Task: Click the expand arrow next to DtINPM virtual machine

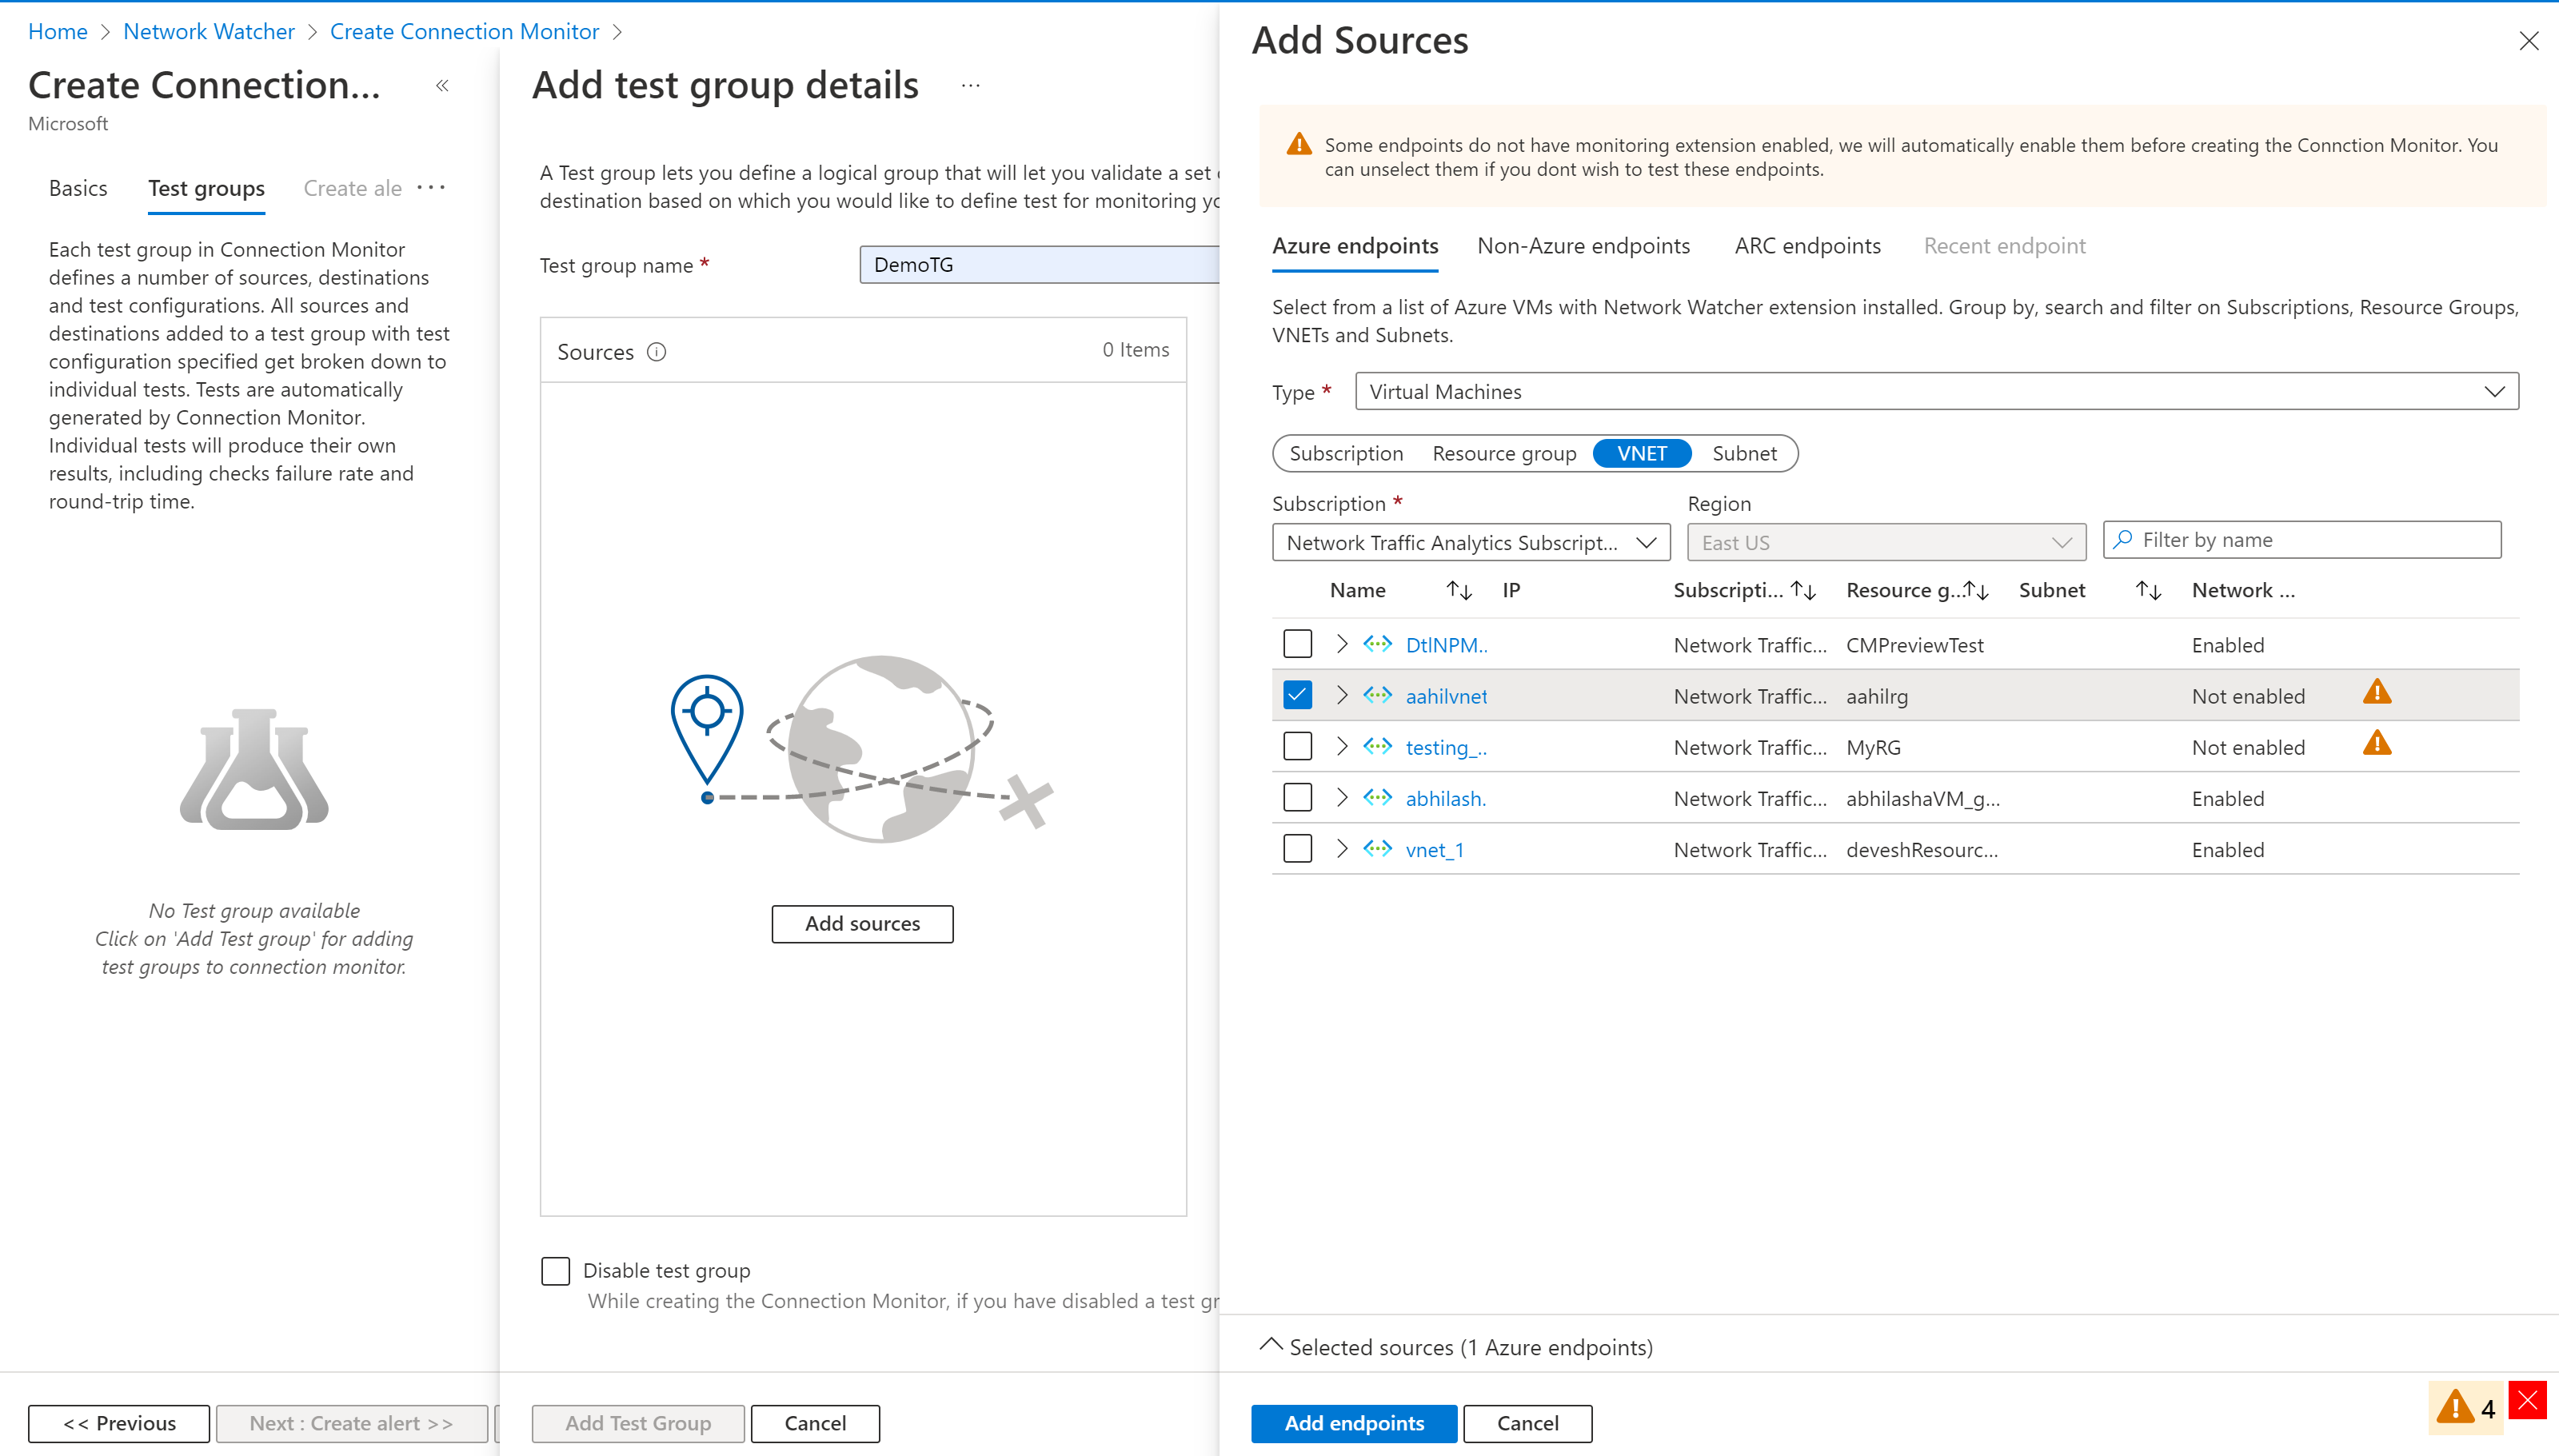Action: click(x=1339, y=644)
